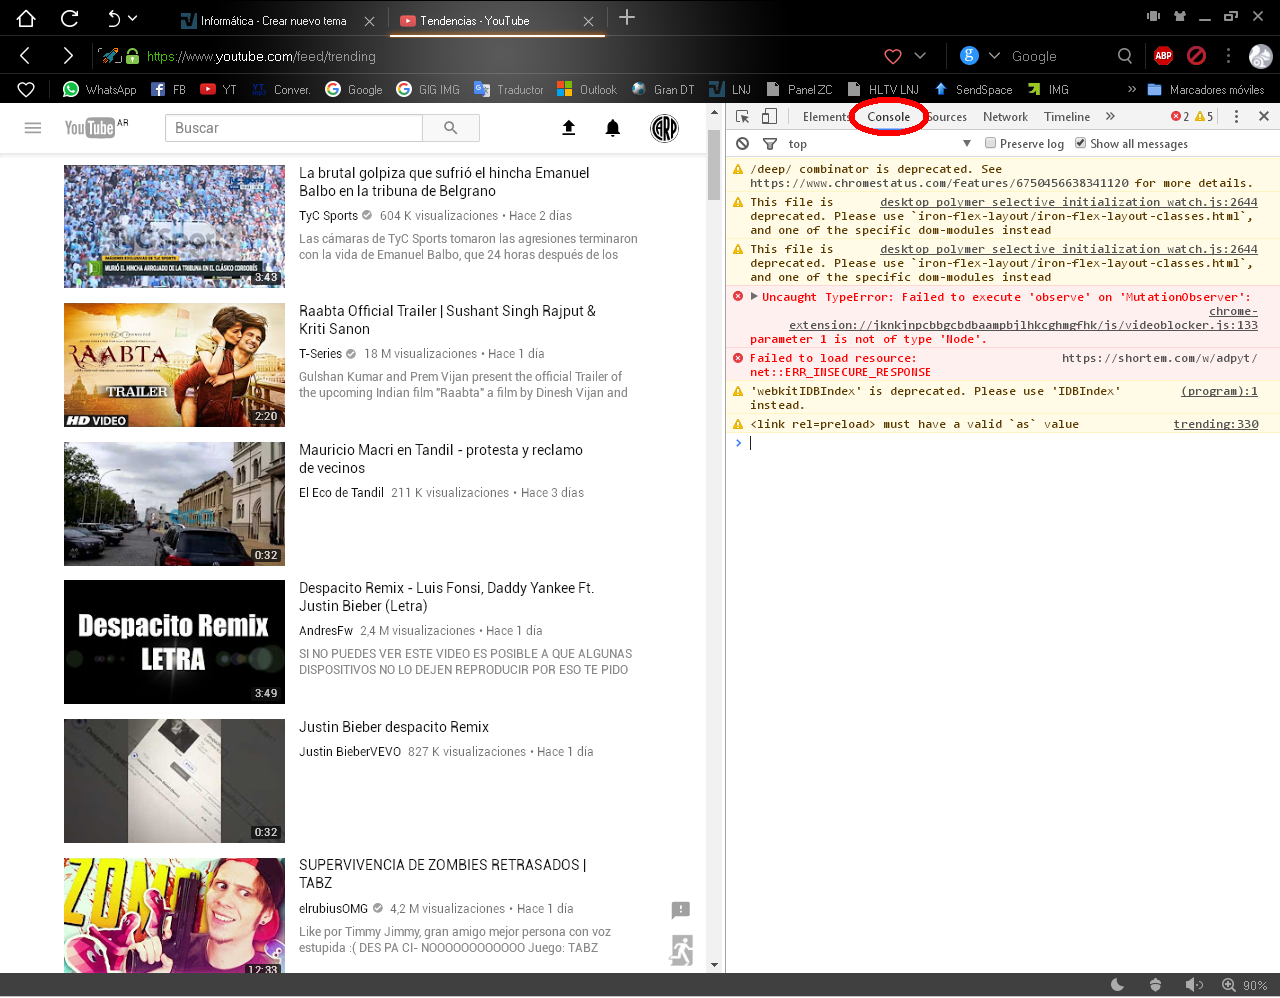Open a new tab with the plus button

[627, 17]
